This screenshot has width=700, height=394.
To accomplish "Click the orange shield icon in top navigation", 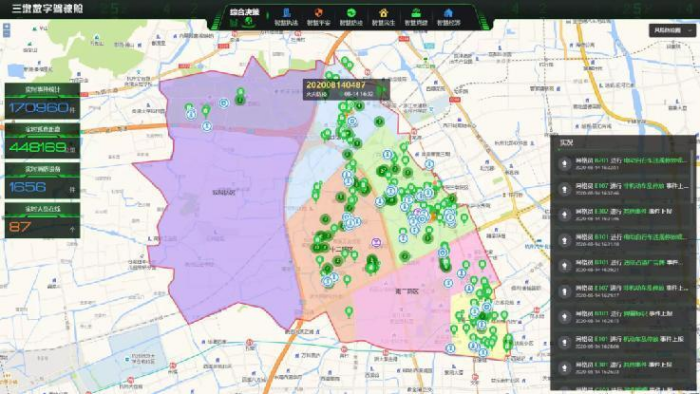I will [318, 13].
